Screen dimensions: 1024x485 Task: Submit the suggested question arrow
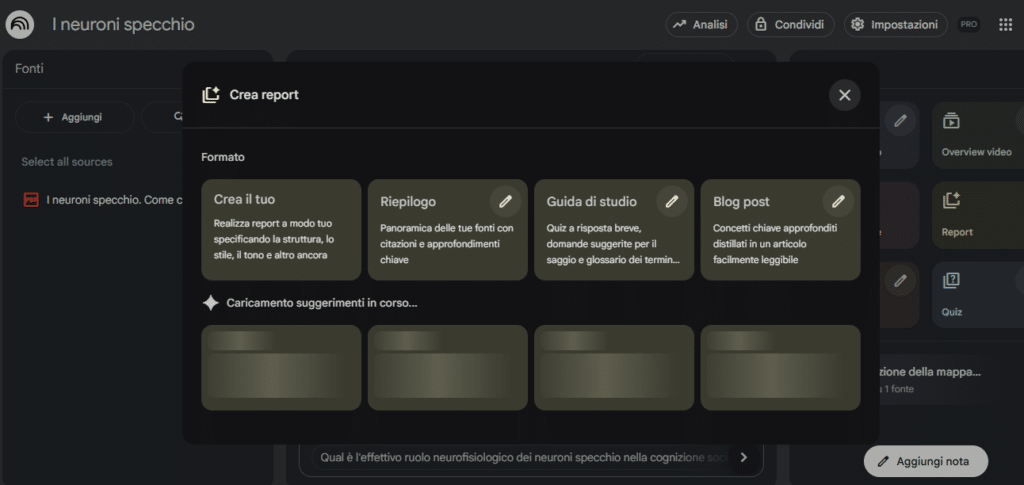tap(743, 457)
